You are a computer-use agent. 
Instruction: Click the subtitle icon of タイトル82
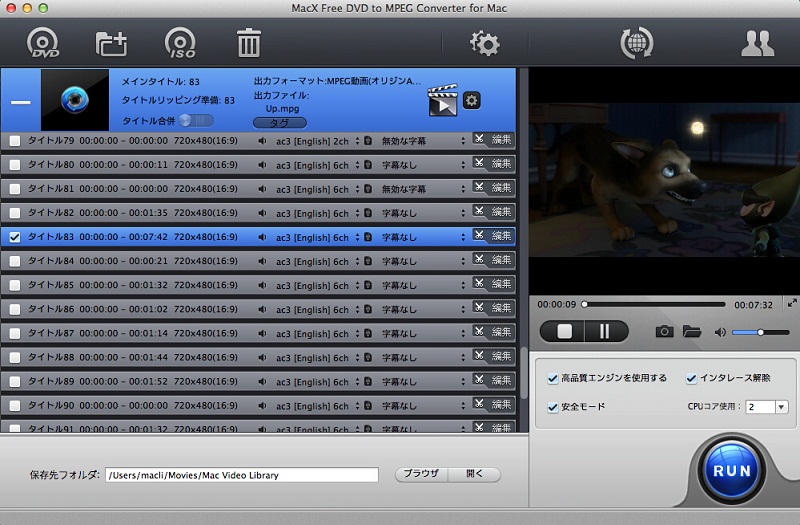368,213
